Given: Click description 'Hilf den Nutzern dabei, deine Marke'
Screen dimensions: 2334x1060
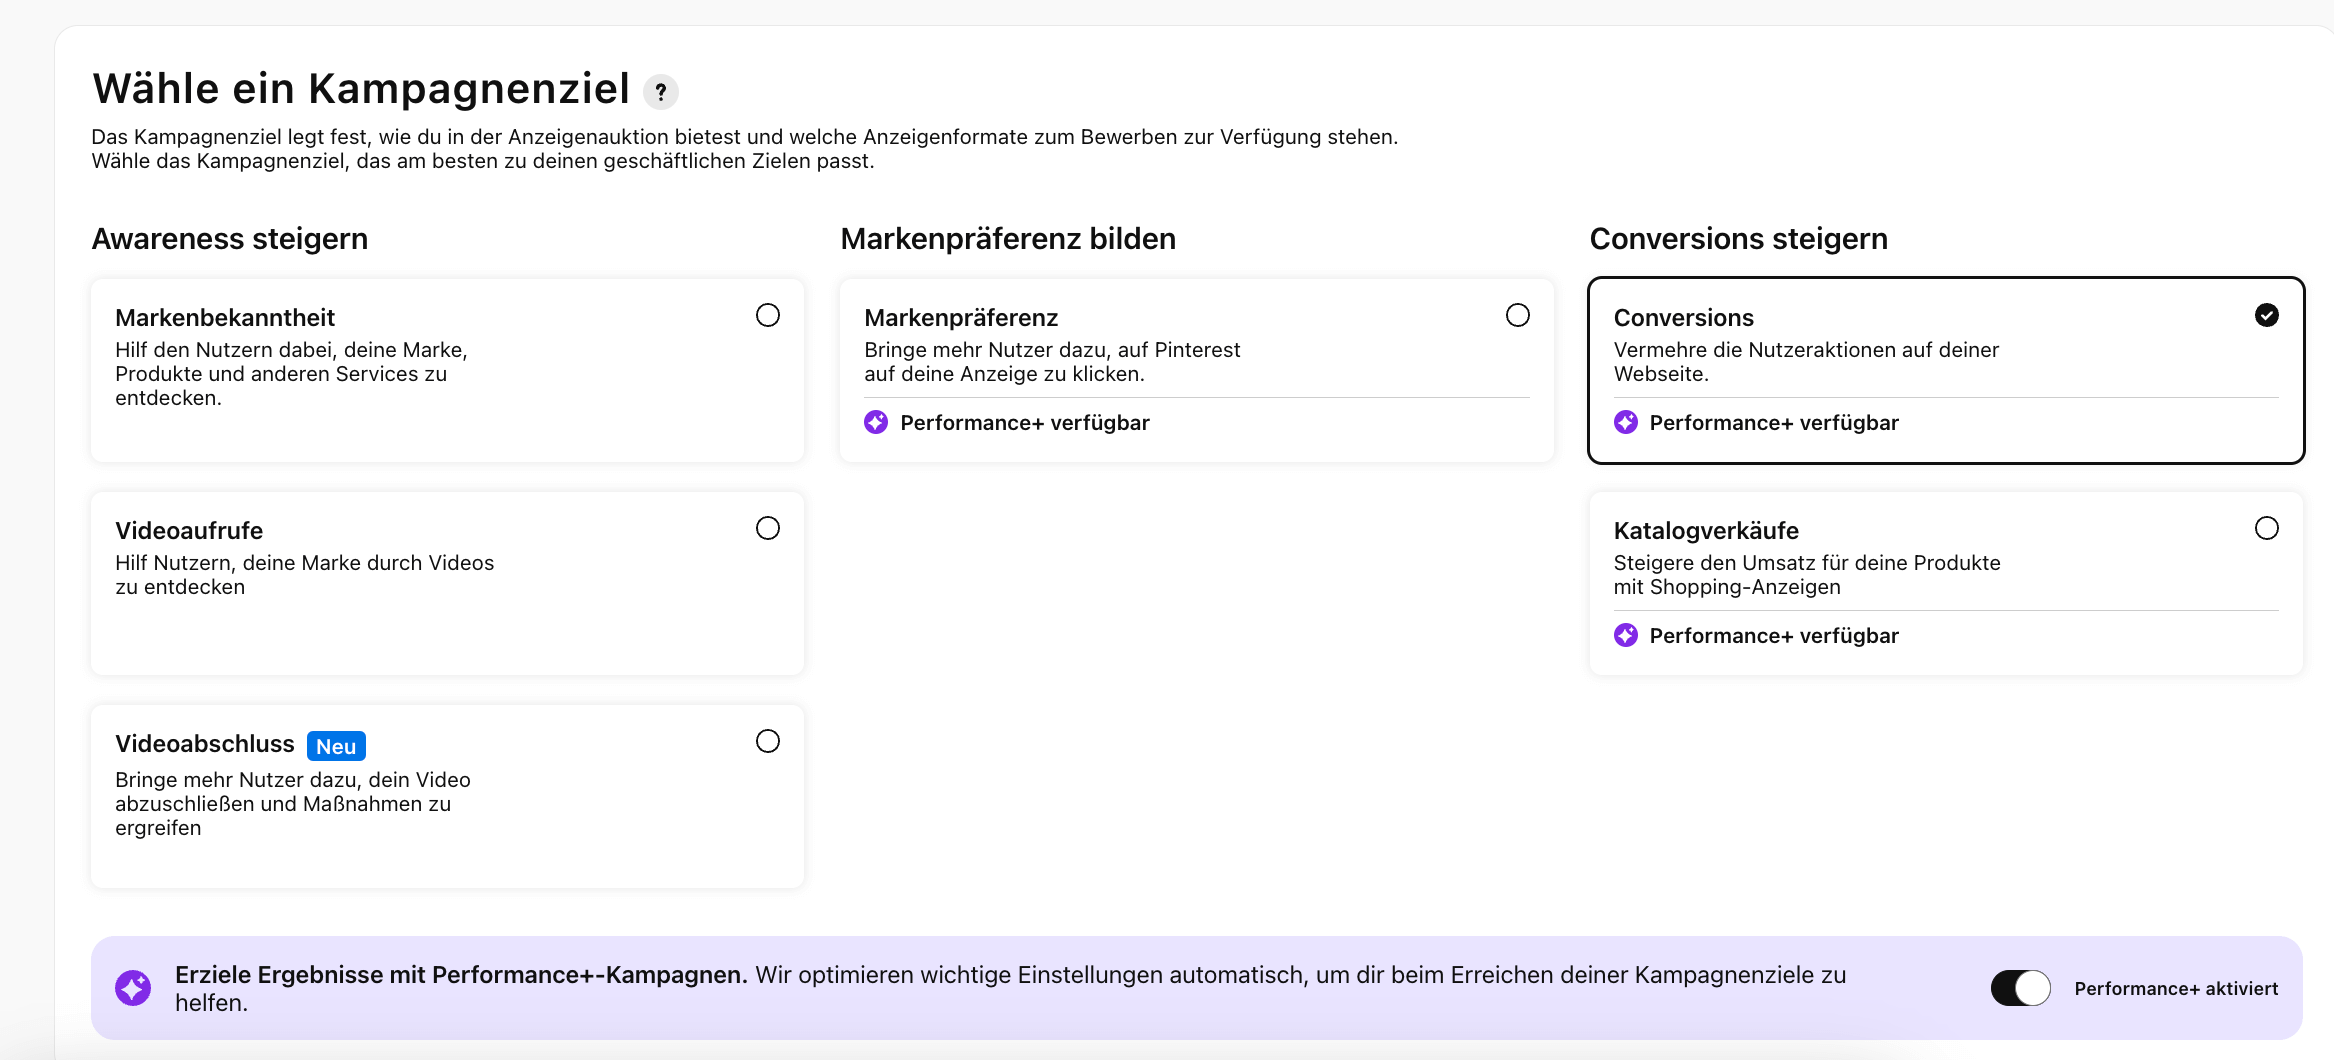Looking at the screenshot, I should tap(291, 374).
